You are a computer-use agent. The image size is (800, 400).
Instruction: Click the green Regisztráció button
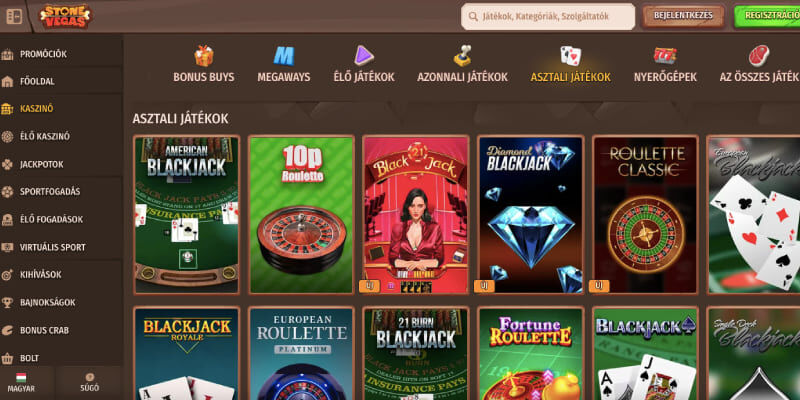(767, 16)
